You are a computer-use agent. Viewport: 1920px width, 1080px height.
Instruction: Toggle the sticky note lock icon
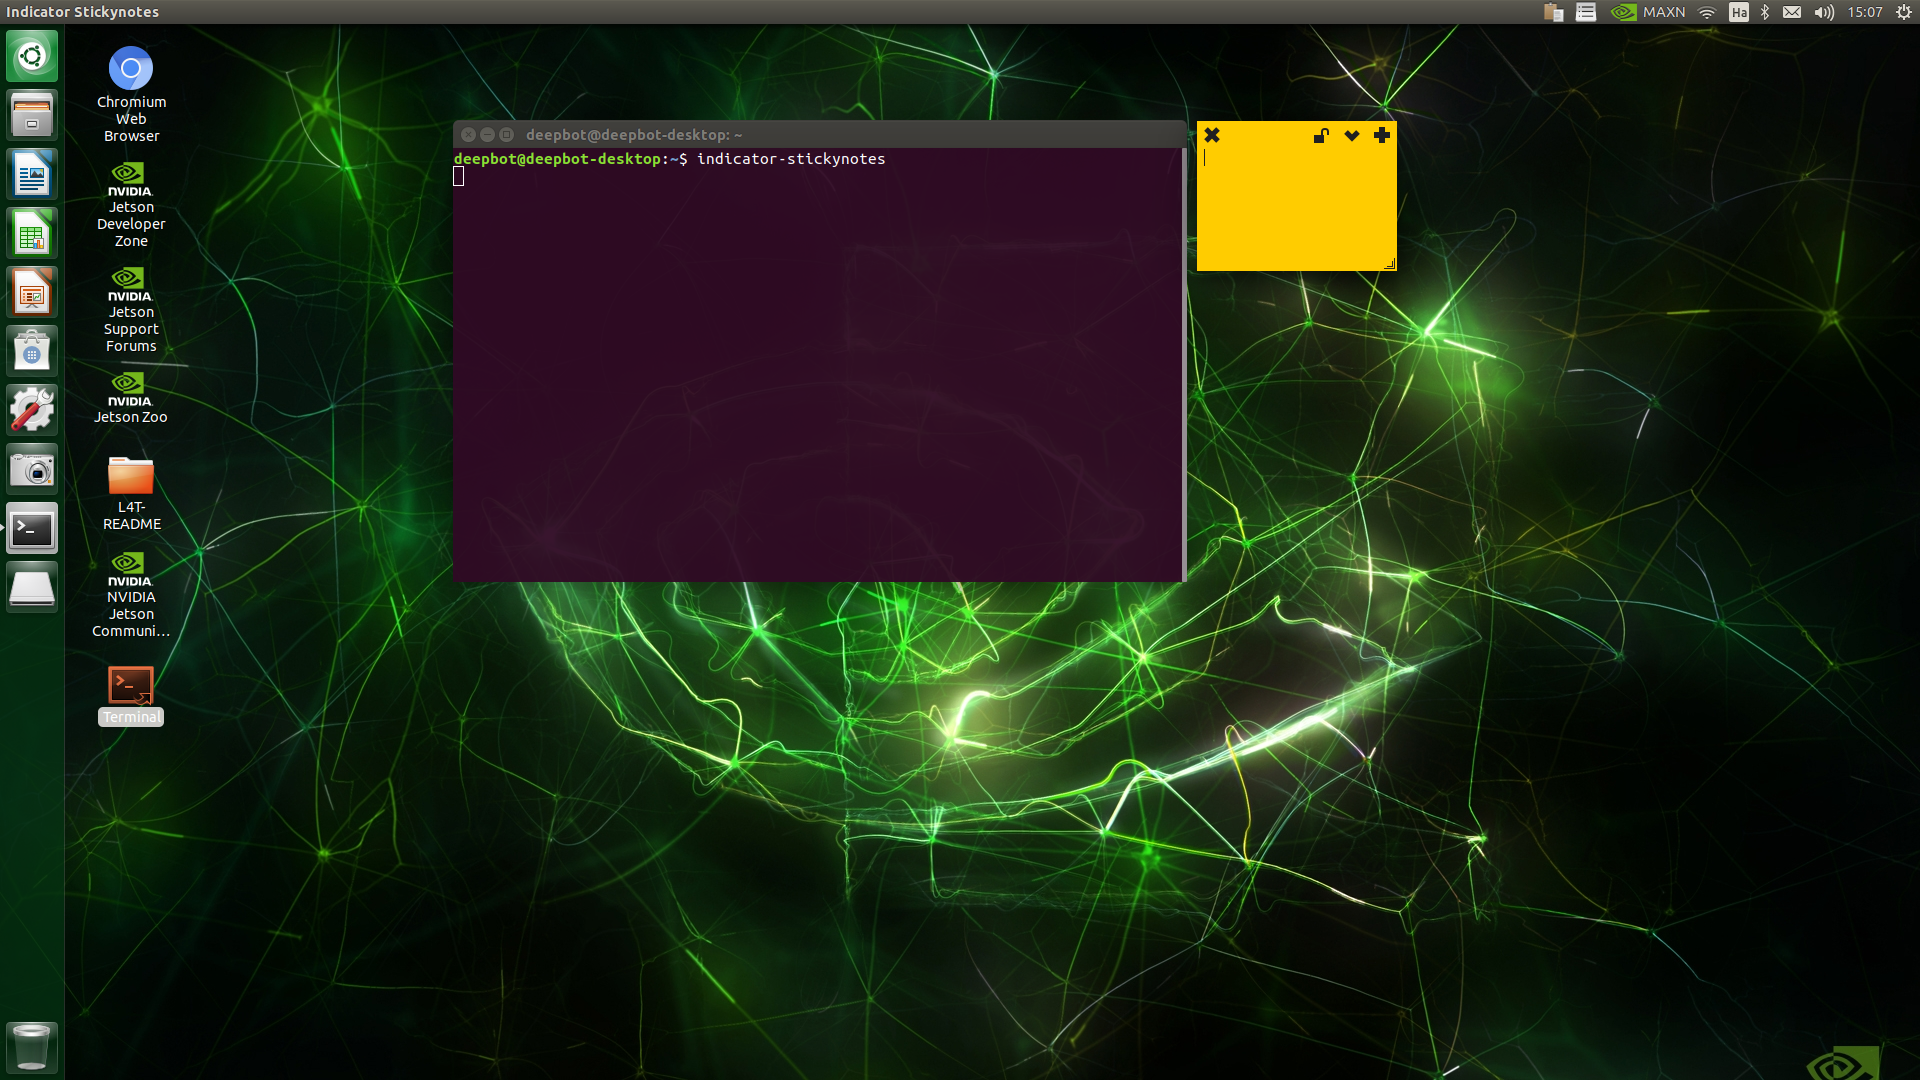(1321, 135)
